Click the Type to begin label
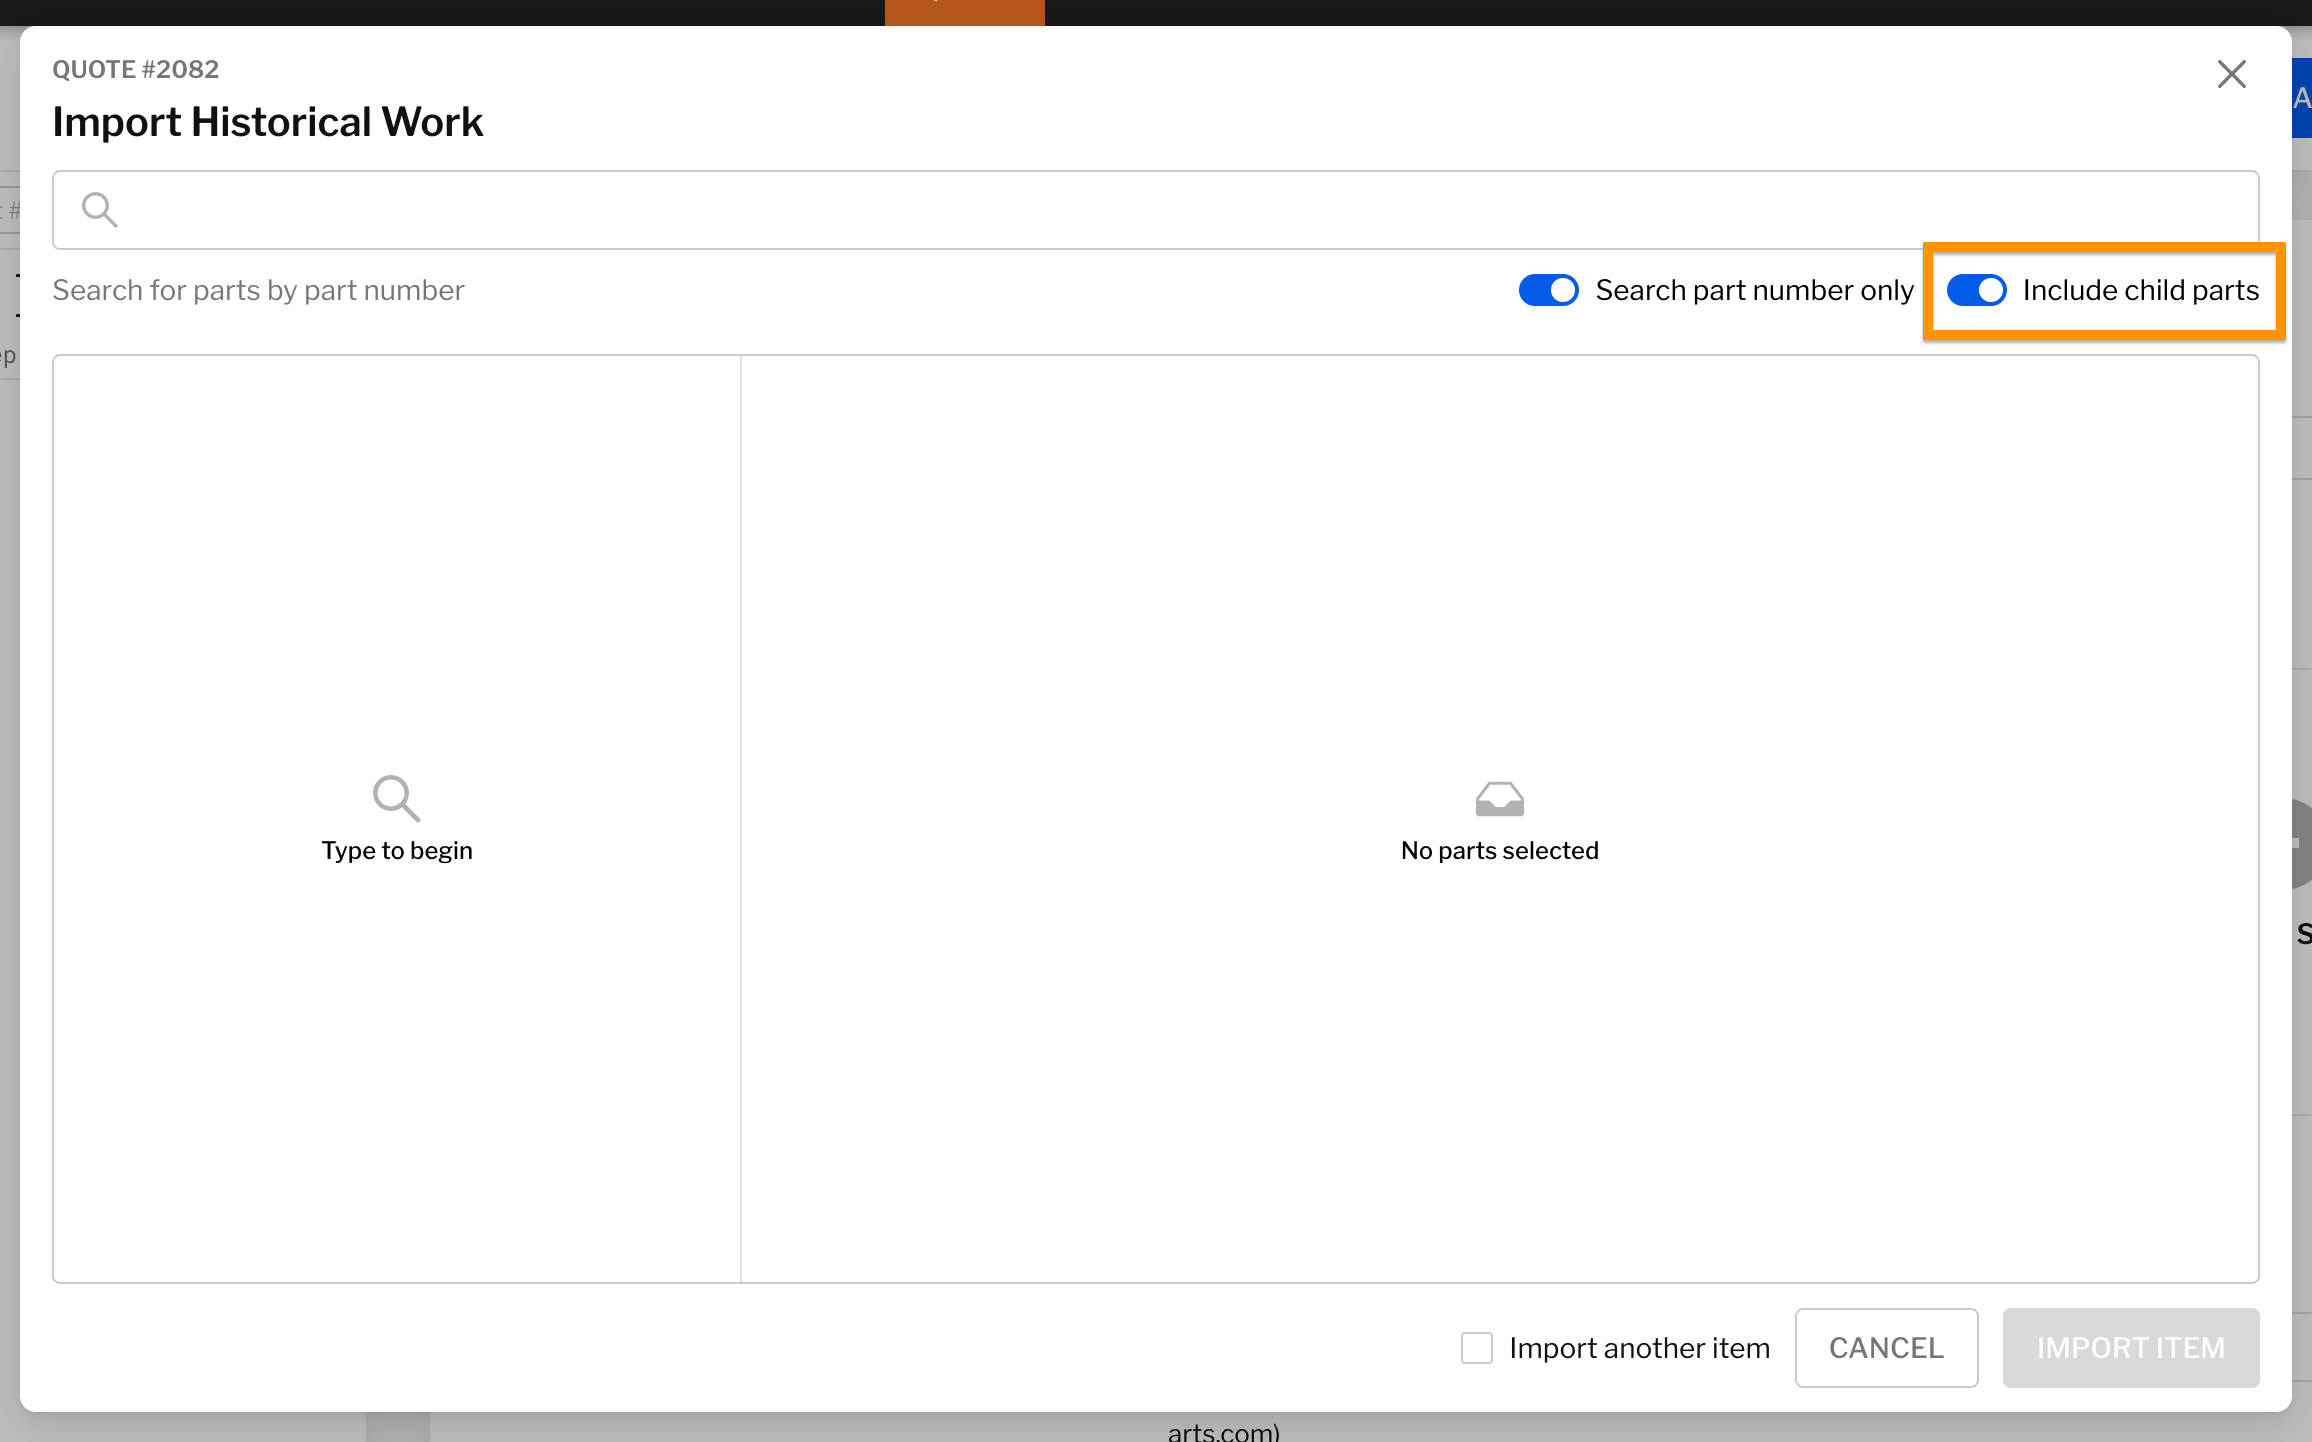Viewport: 2312px width, 1442px height. (x=396, y=851)
